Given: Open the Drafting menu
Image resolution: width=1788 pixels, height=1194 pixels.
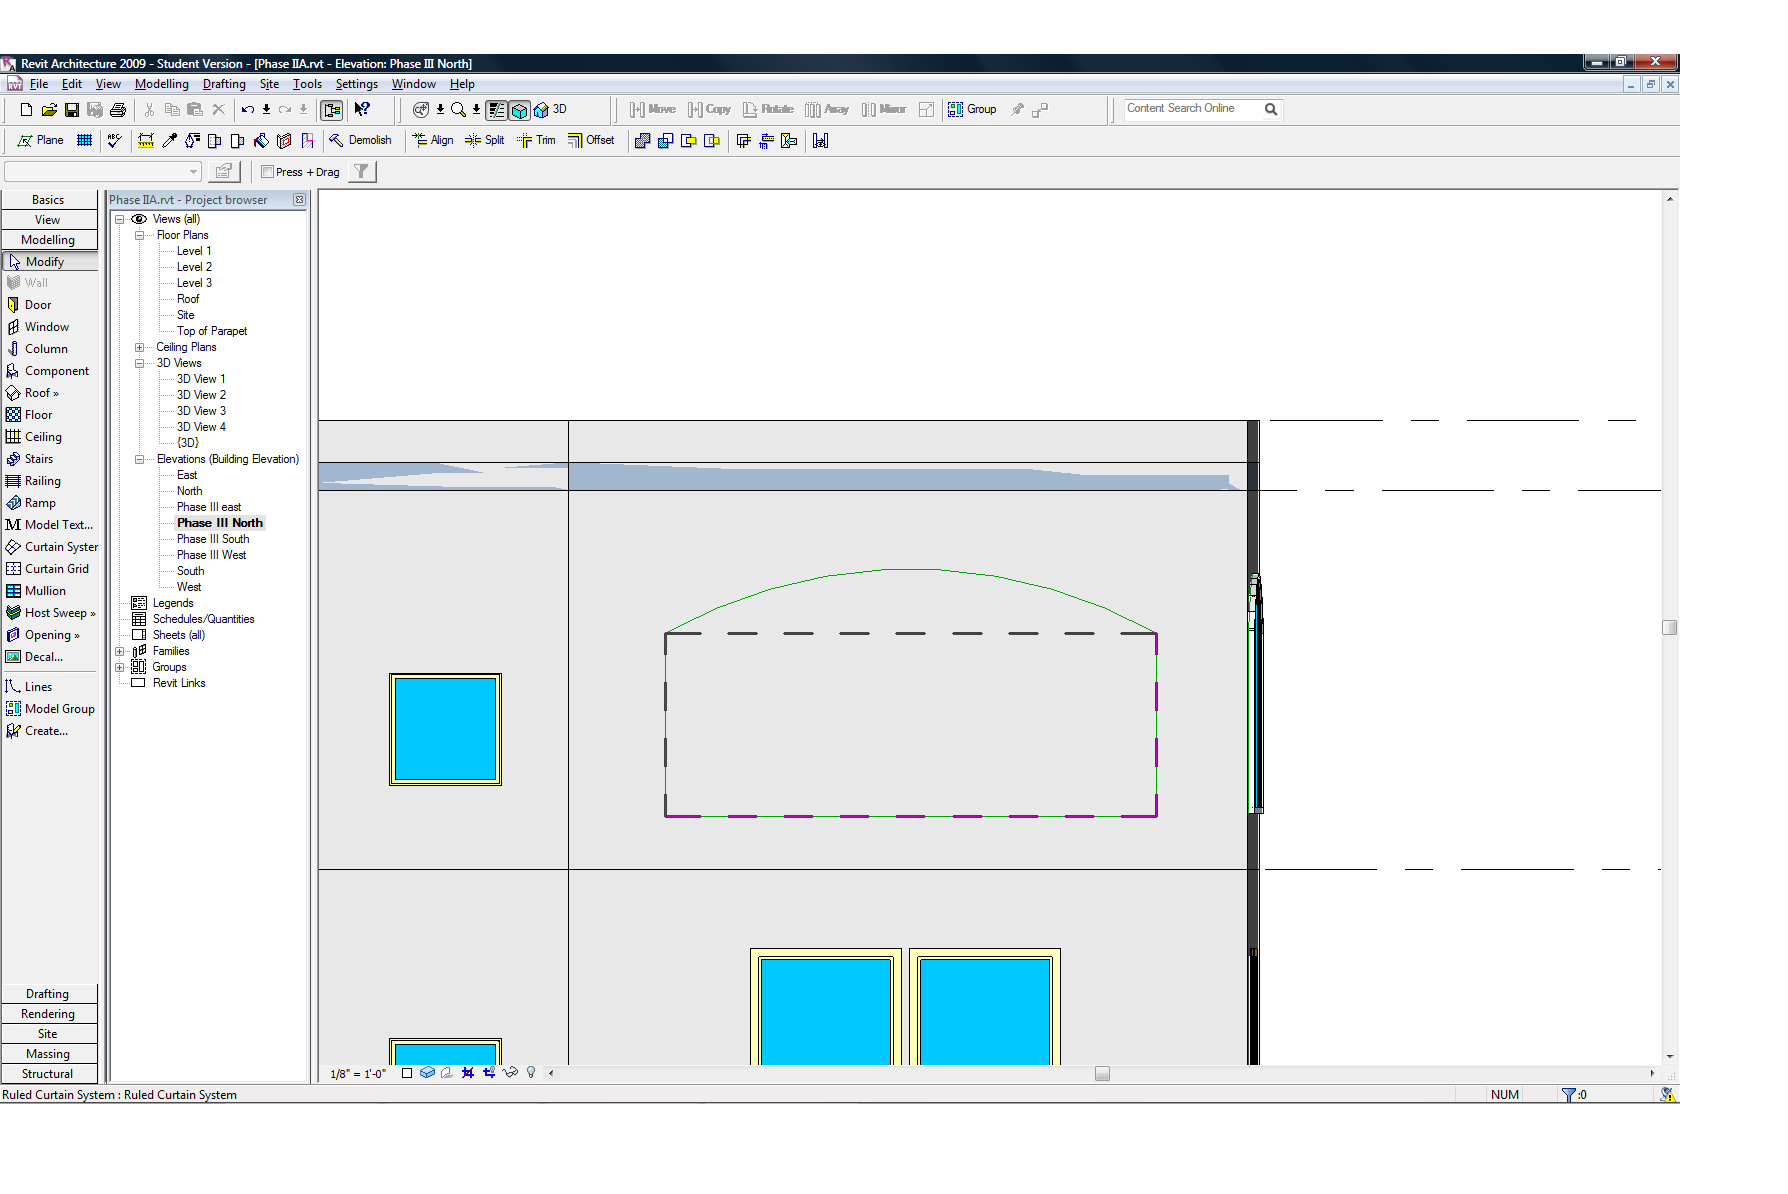Looking at the screenshot, I should pyautogui.click(x=224, y=84).
